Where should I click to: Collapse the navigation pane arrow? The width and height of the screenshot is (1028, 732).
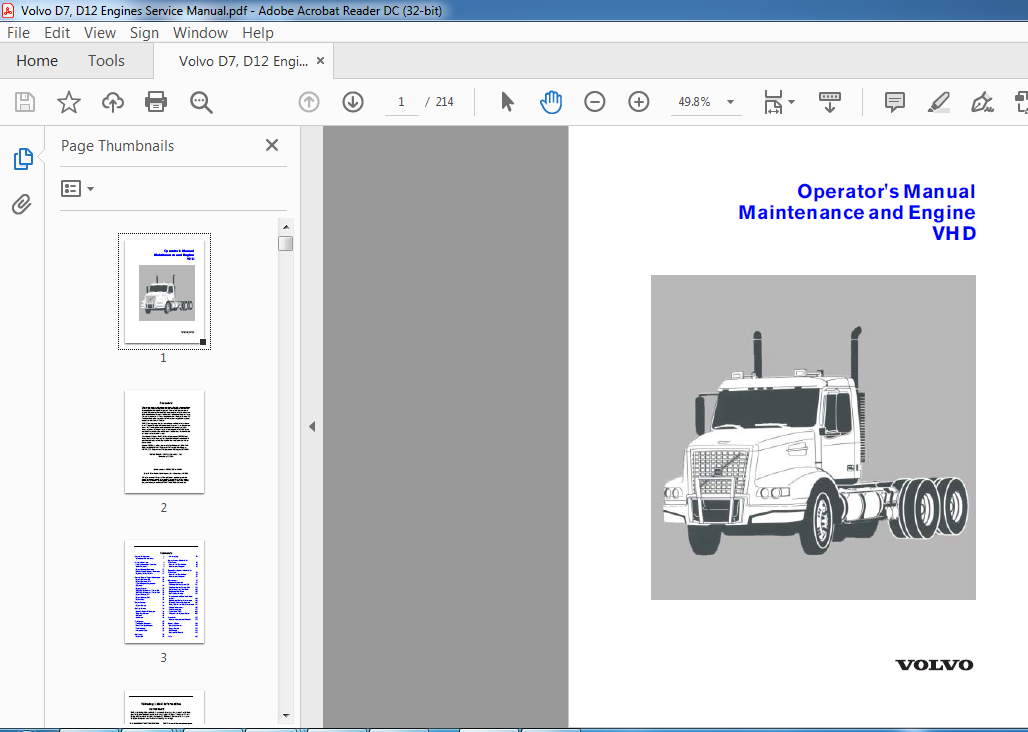[x=312, y=427]
